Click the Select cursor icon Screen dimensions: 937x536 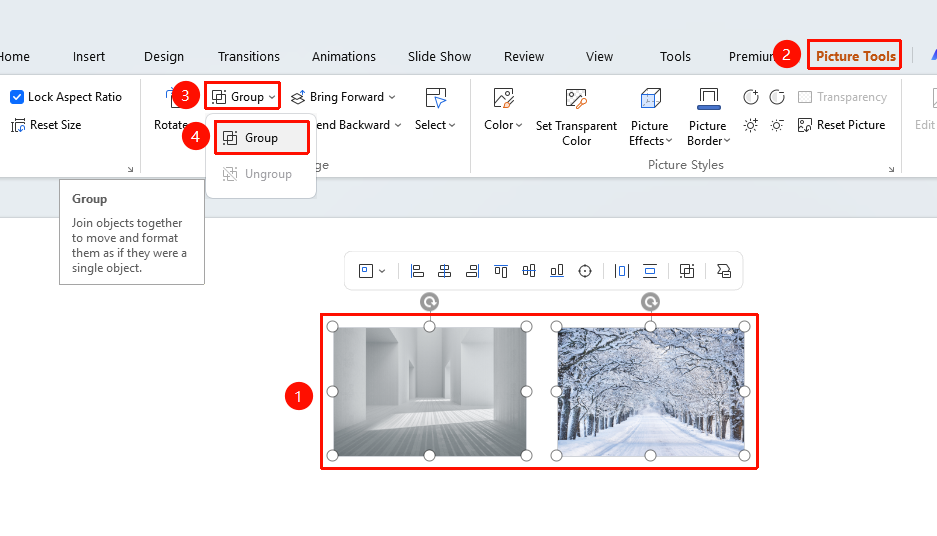click(x=436, y=98)
